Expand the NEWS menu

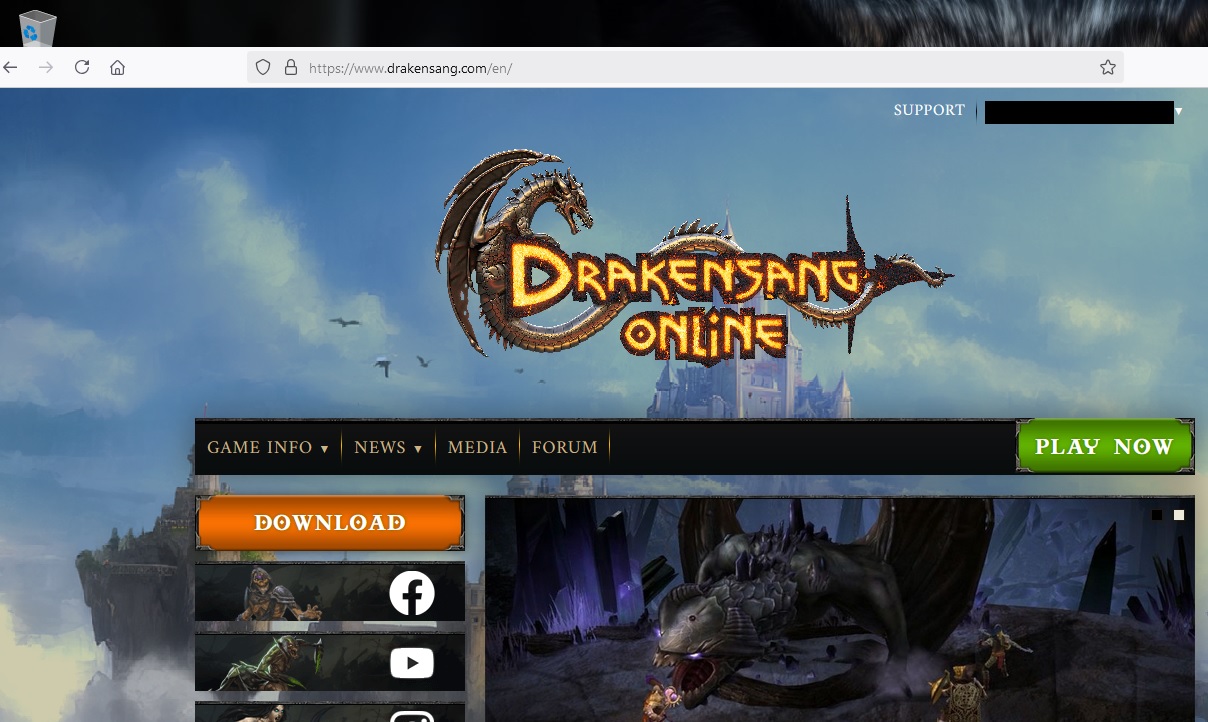point(388,447)
